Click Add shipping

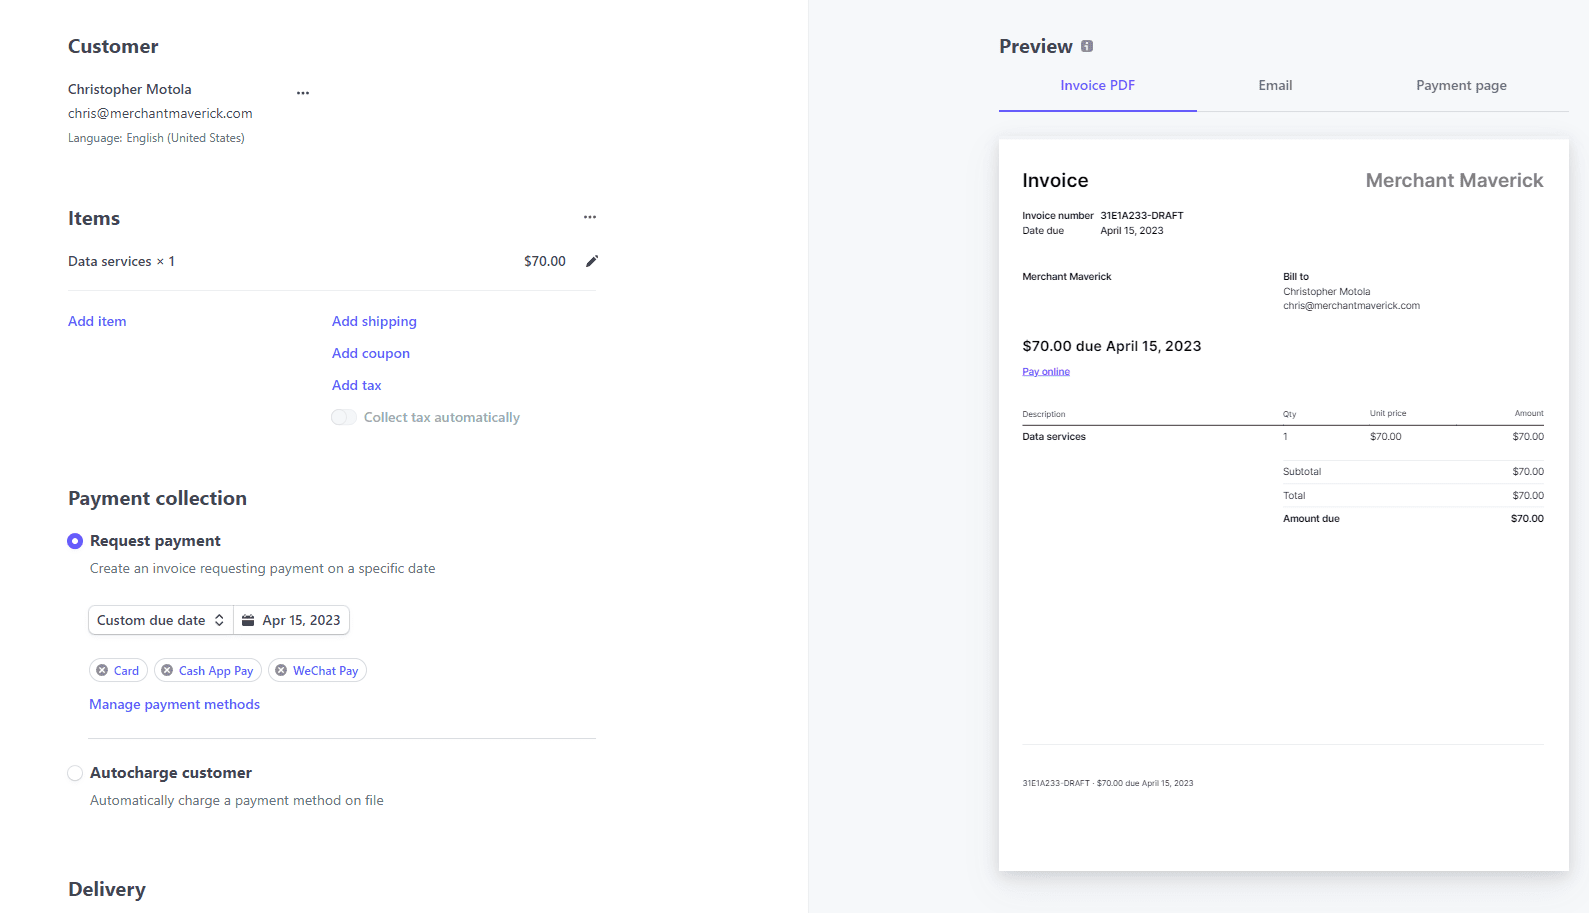(374, 321)
